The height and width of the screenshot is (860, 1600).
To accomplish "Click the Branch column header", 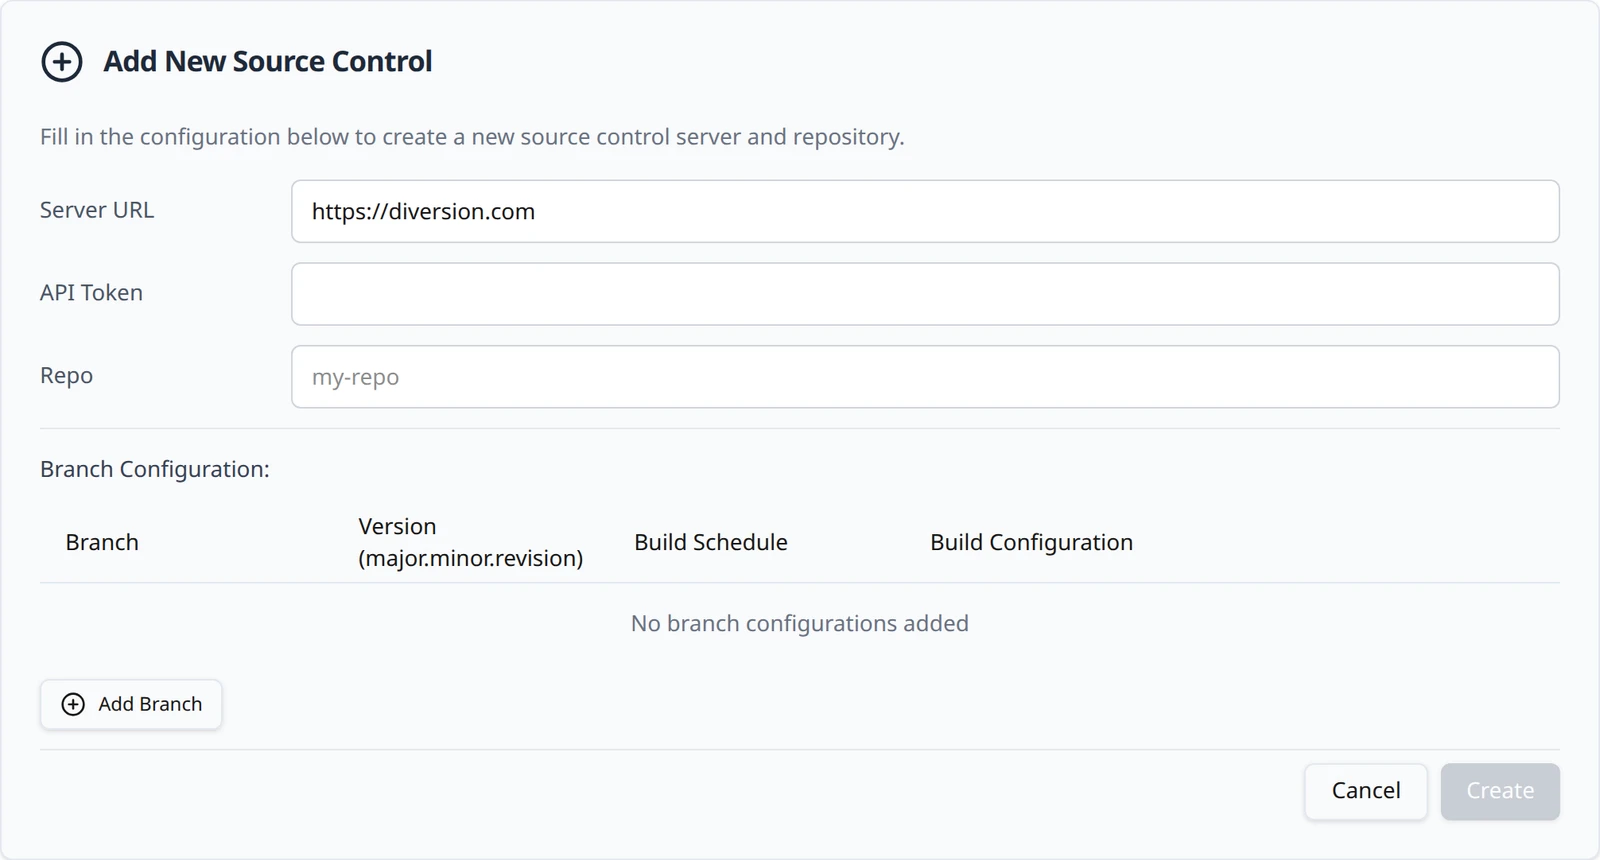I will (102, 542).
